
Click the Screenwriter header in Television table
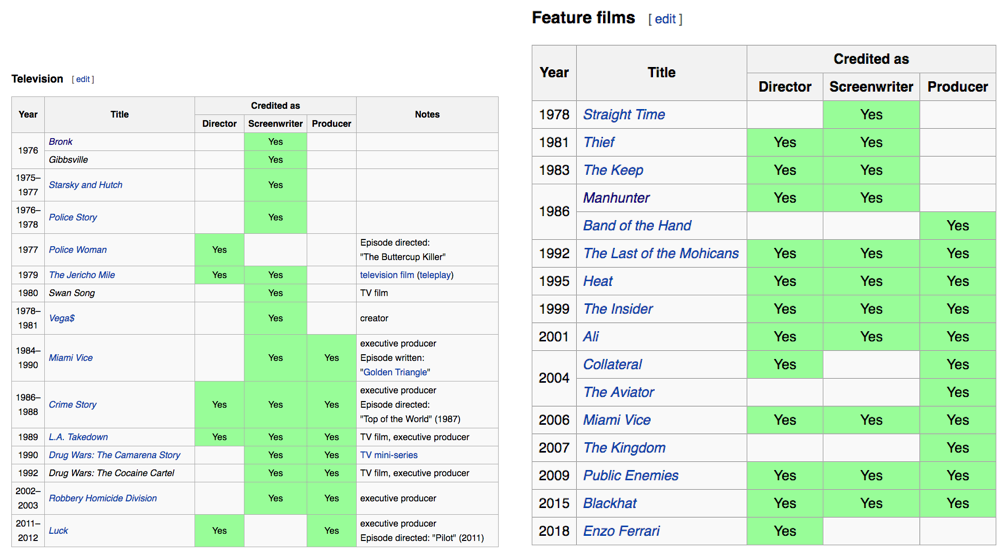point(275,124)
